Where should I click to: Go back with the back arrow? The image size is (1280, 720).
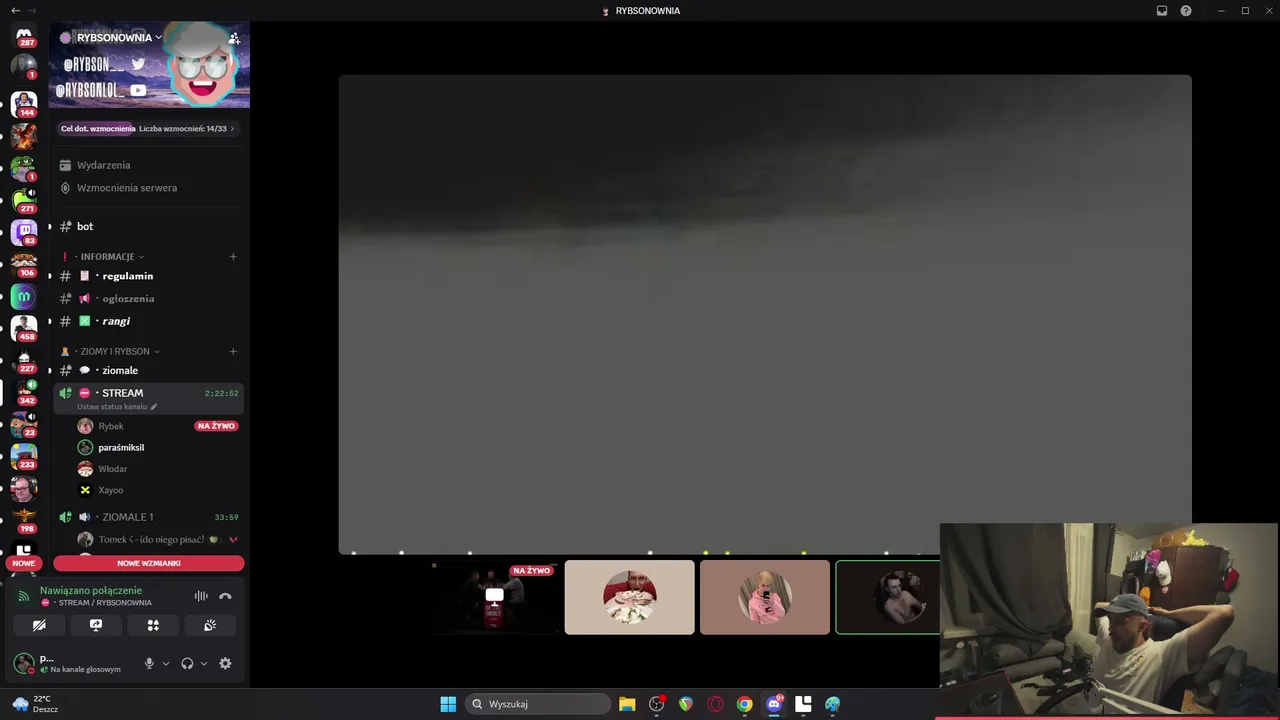pos(15,11)
